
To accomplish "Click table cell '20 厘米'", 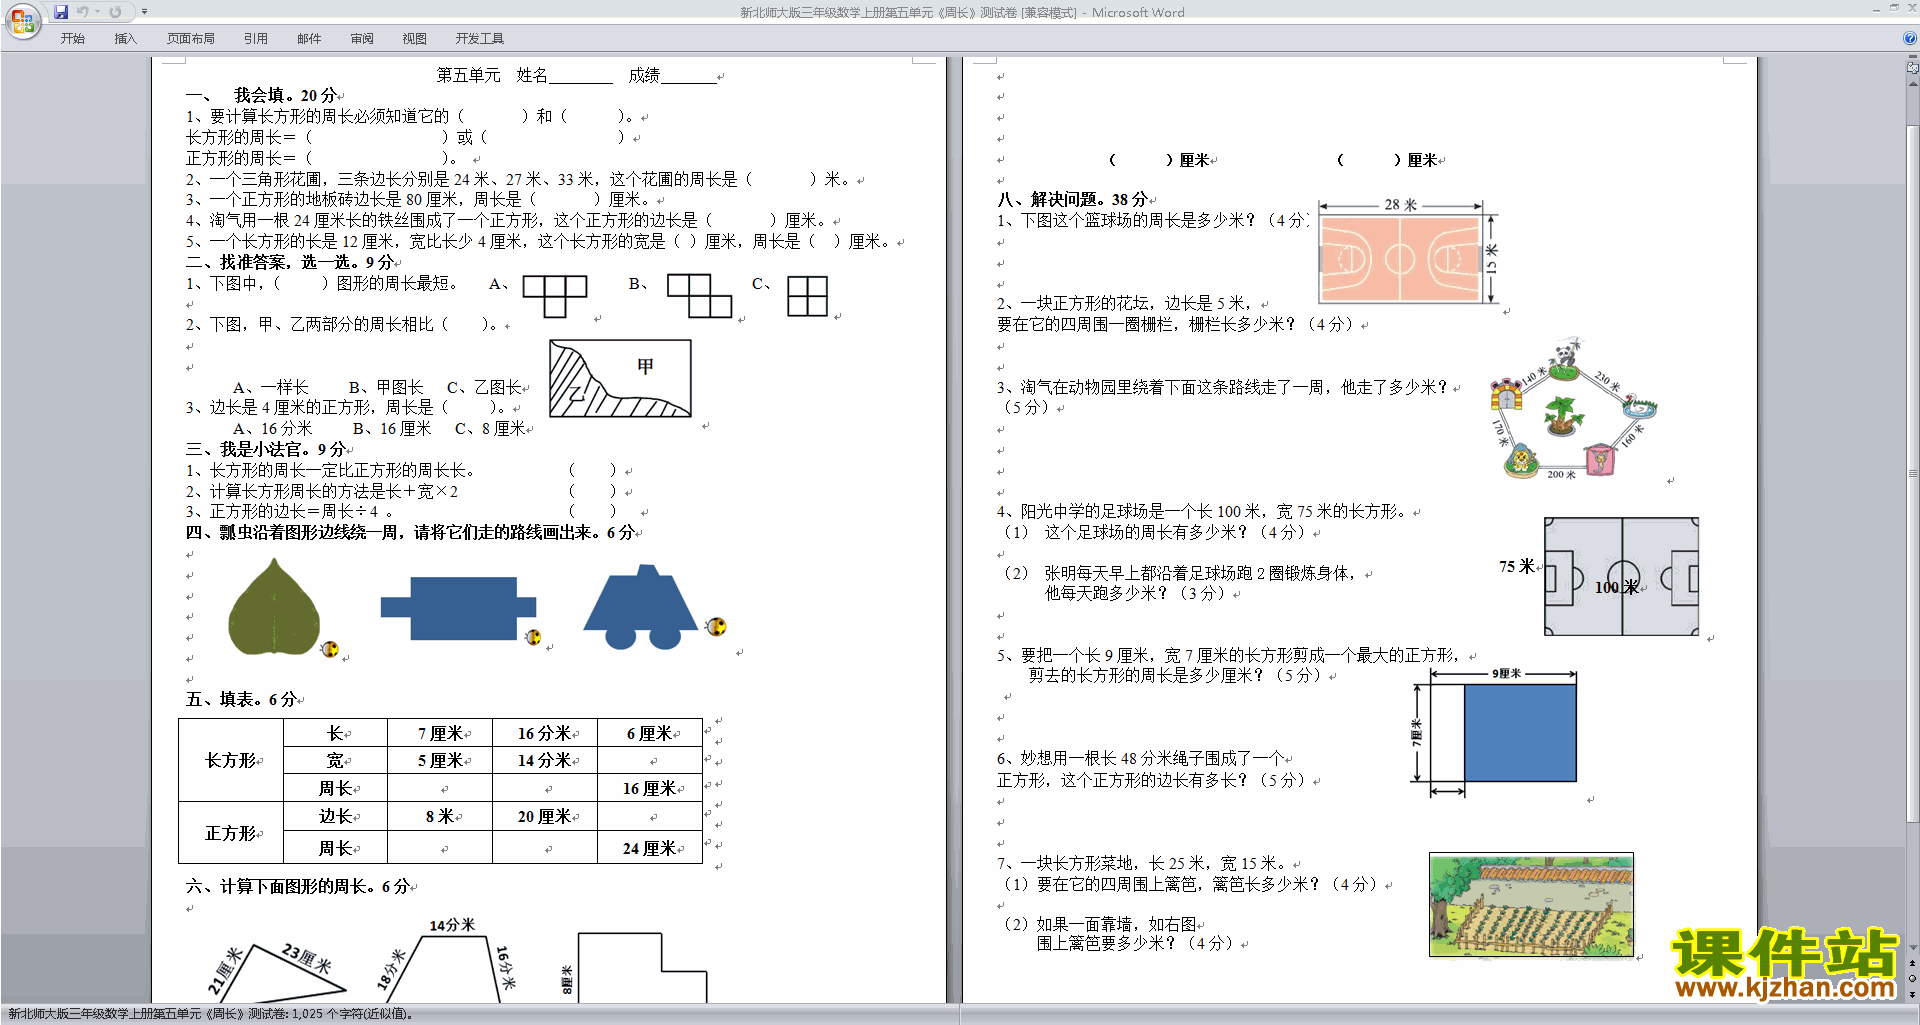I will click(545, 816).
